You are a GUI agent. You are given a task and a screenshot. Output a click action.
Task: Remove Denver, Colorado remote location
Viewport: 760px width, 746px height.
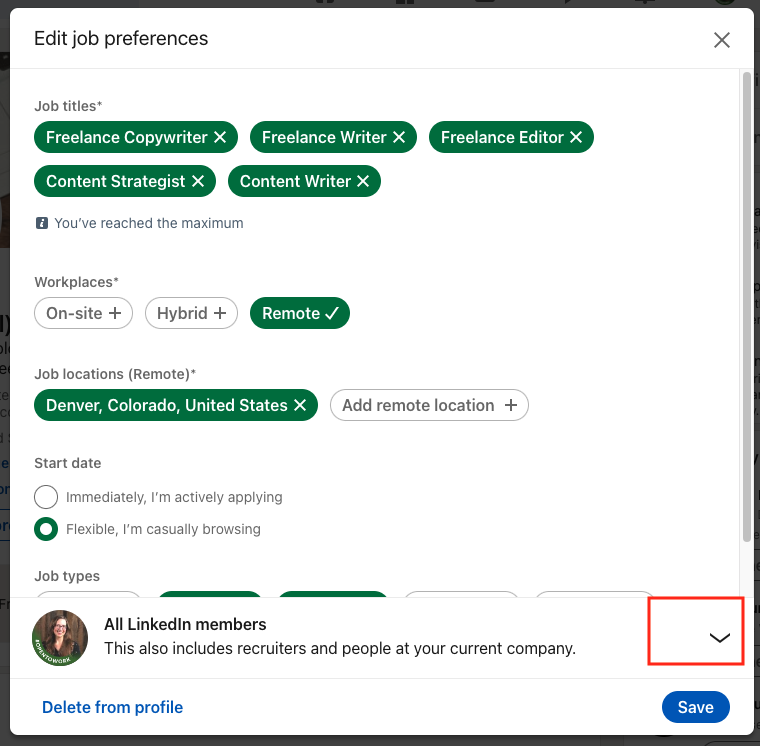pyautogui.click(x=299, y=406)
